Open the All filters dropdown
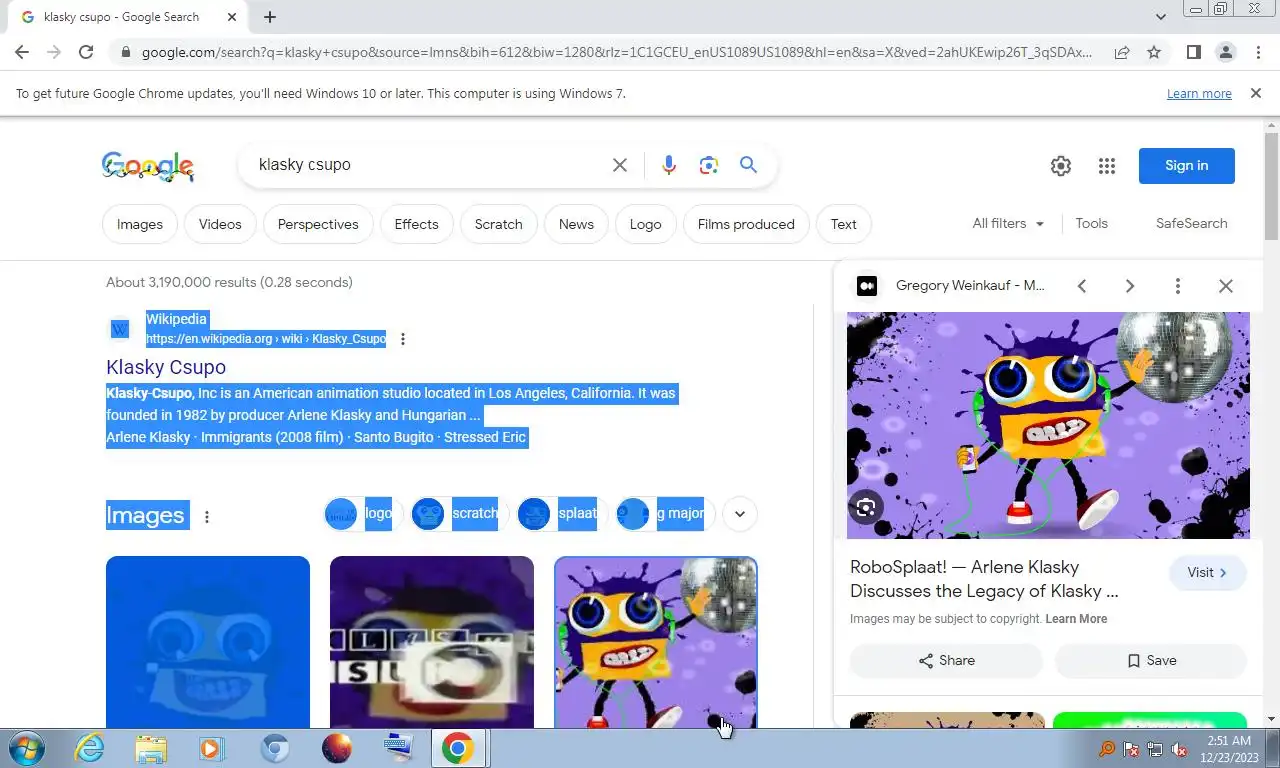Image resolution: width=1280 pixels, height=768 pixels. pos(1008,224)
